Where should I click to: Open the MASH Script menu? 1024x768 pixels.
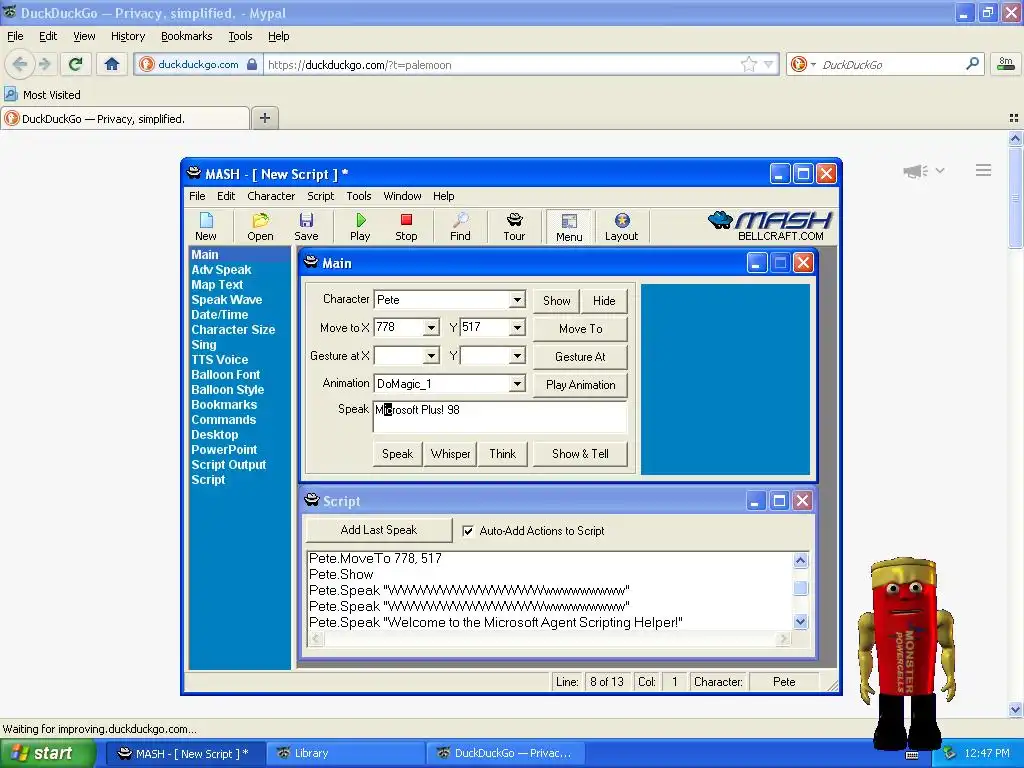(x=321, y=196)
